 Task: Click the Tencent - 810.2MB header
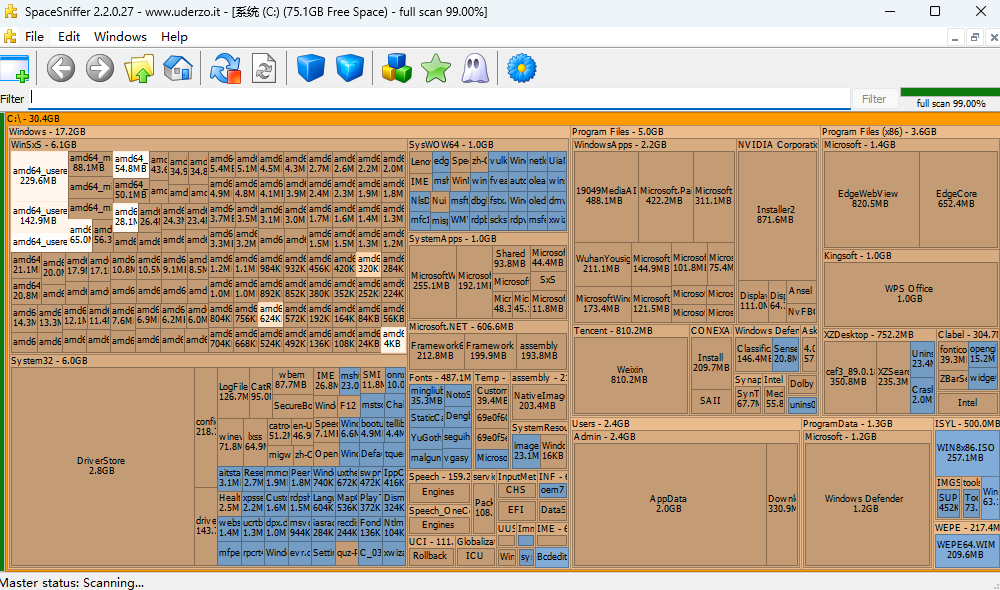(x=630, y=330)
